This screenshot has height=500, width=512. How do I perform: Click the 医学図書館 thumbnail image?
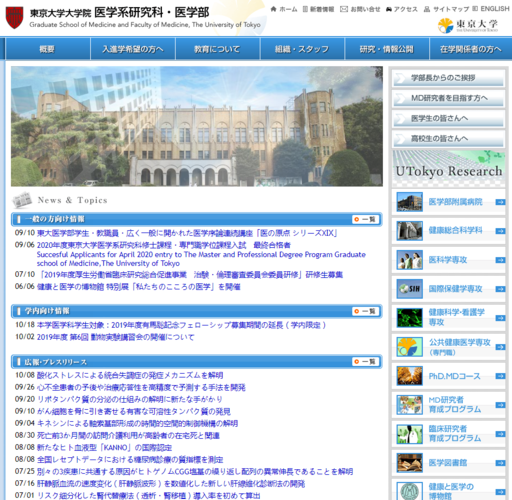click(x=410, y=463)
